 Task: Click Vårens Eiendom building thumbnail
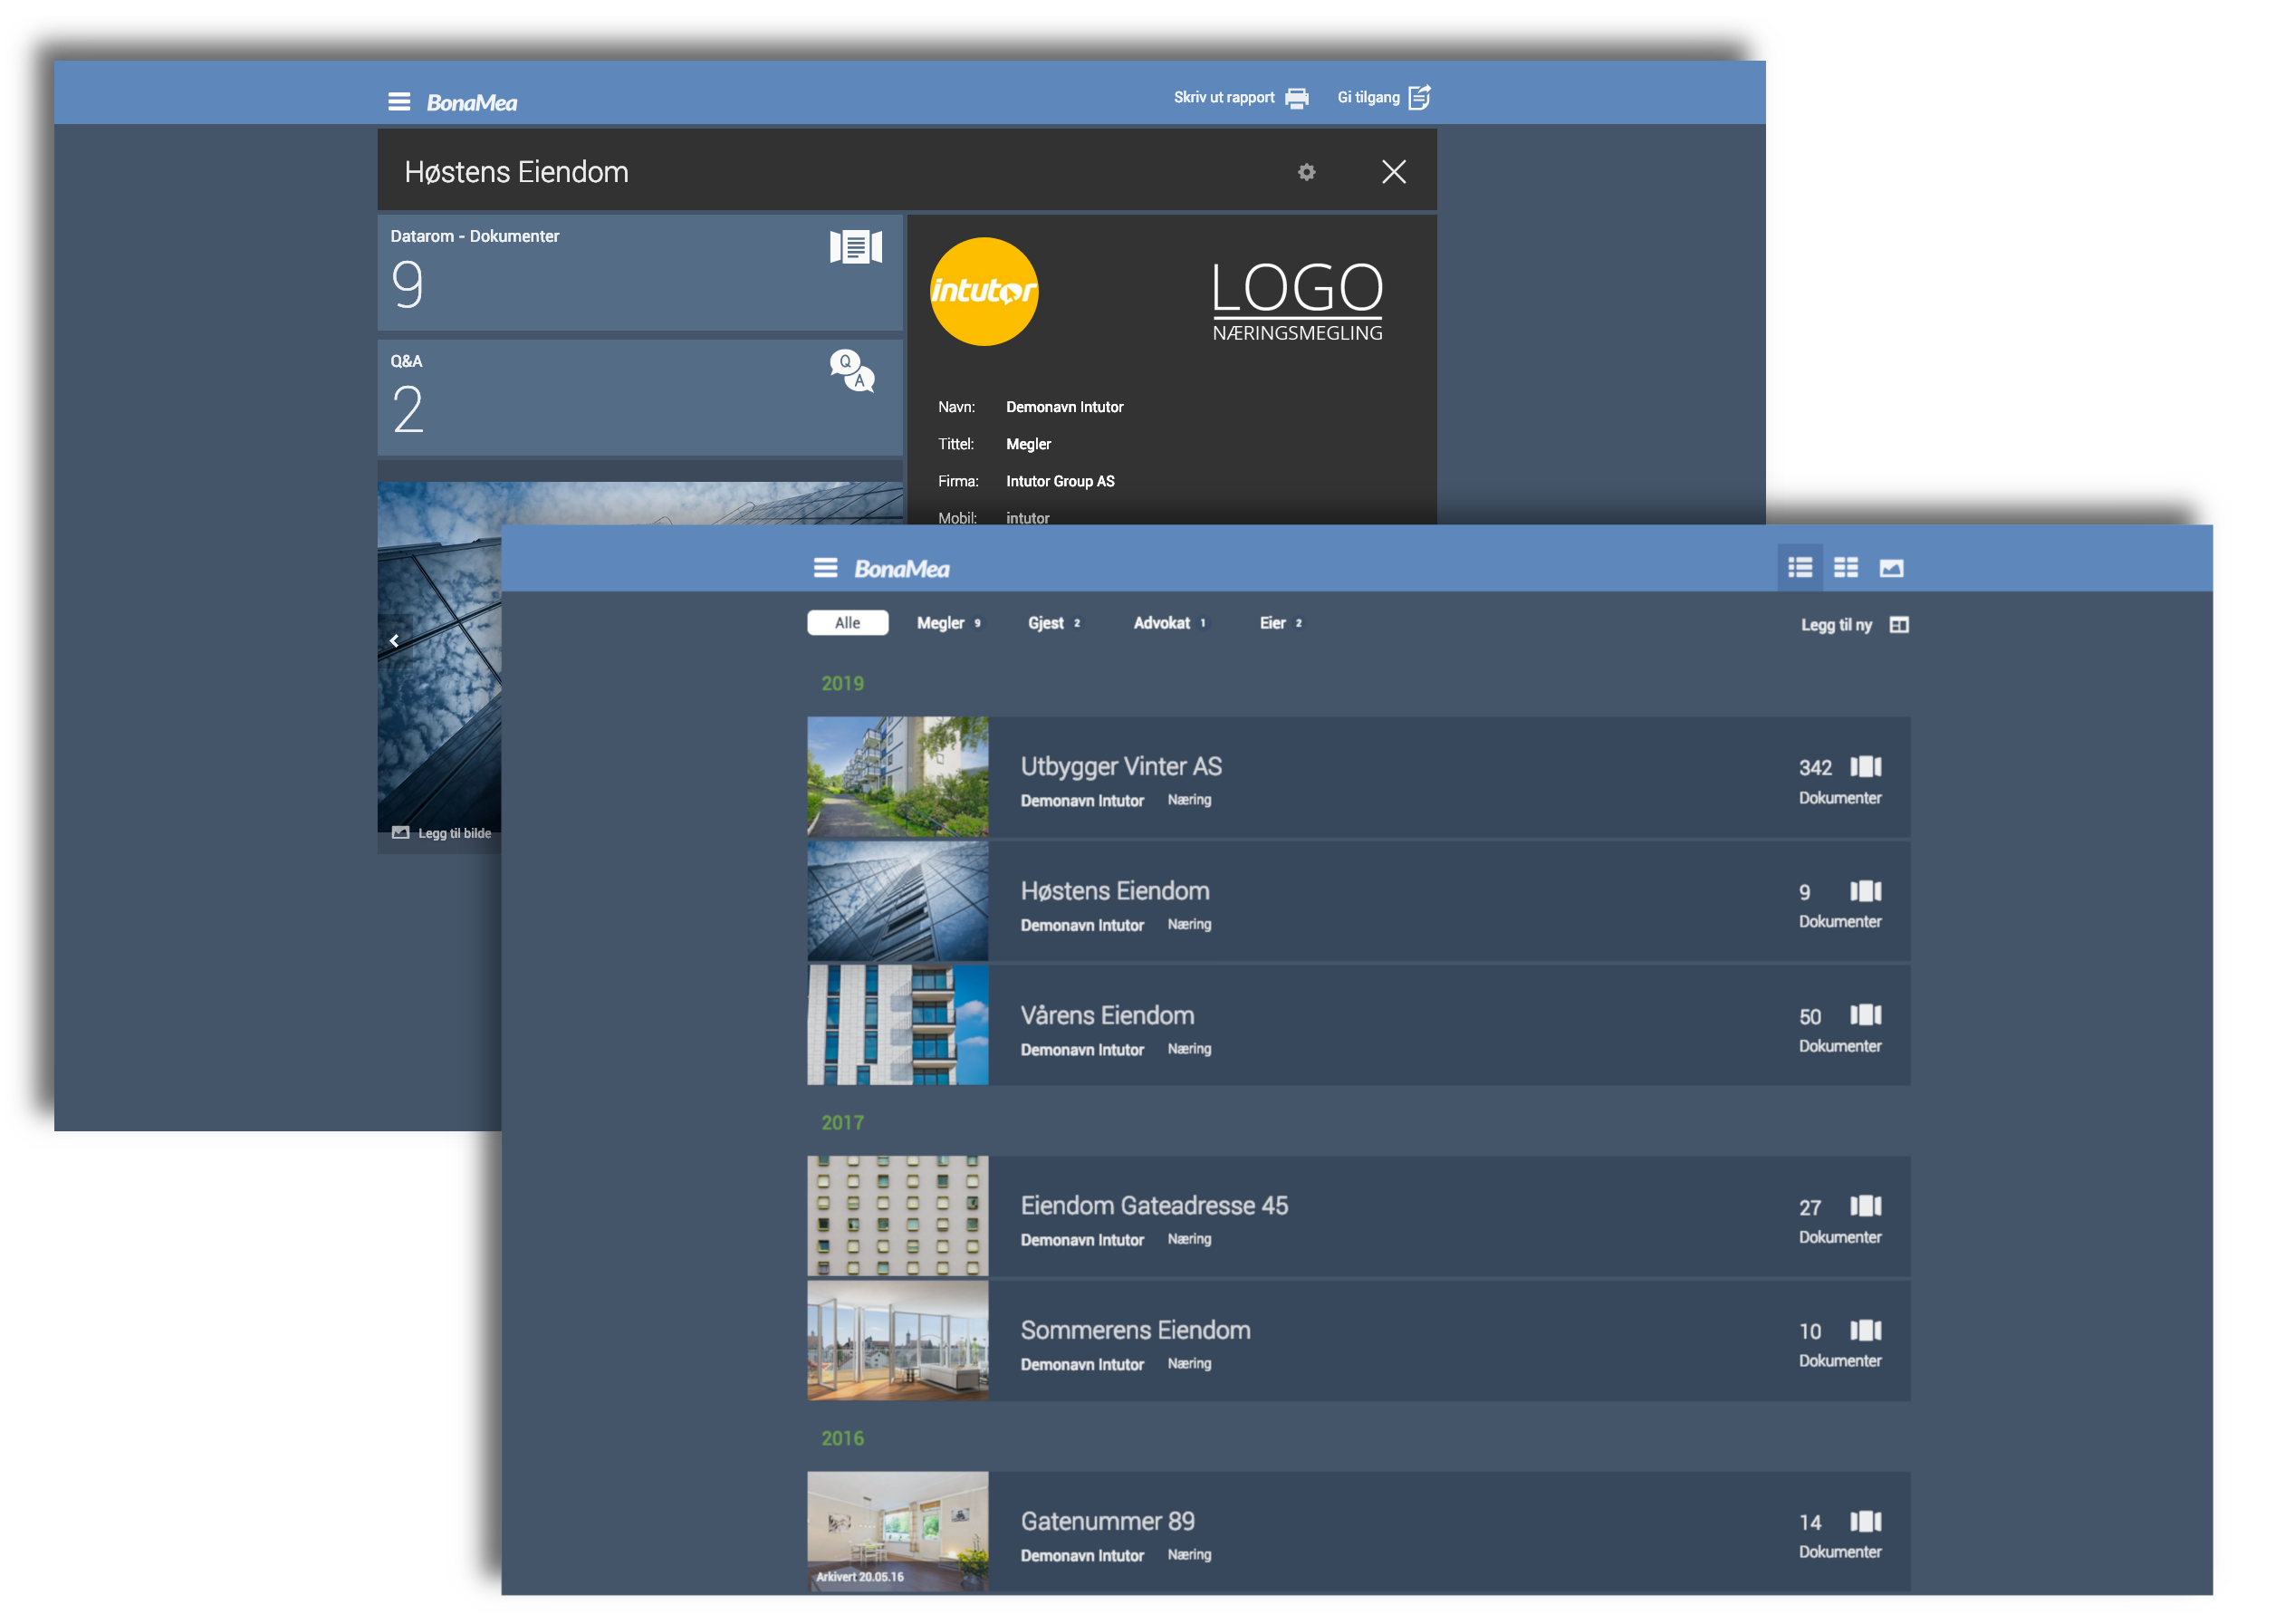[x=897, y=1025]
